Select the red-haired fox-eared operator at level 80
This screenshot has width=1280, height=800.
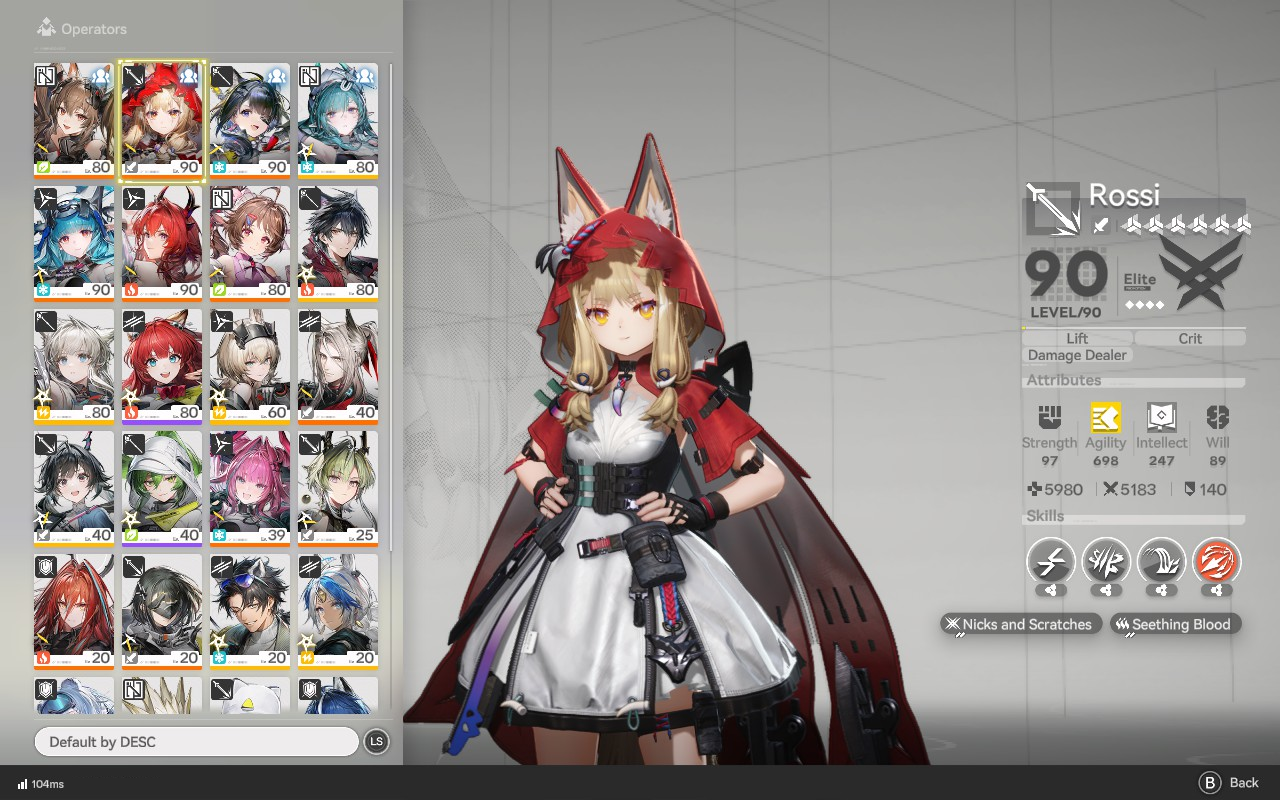pyautogui.click(x=162, y=367)
